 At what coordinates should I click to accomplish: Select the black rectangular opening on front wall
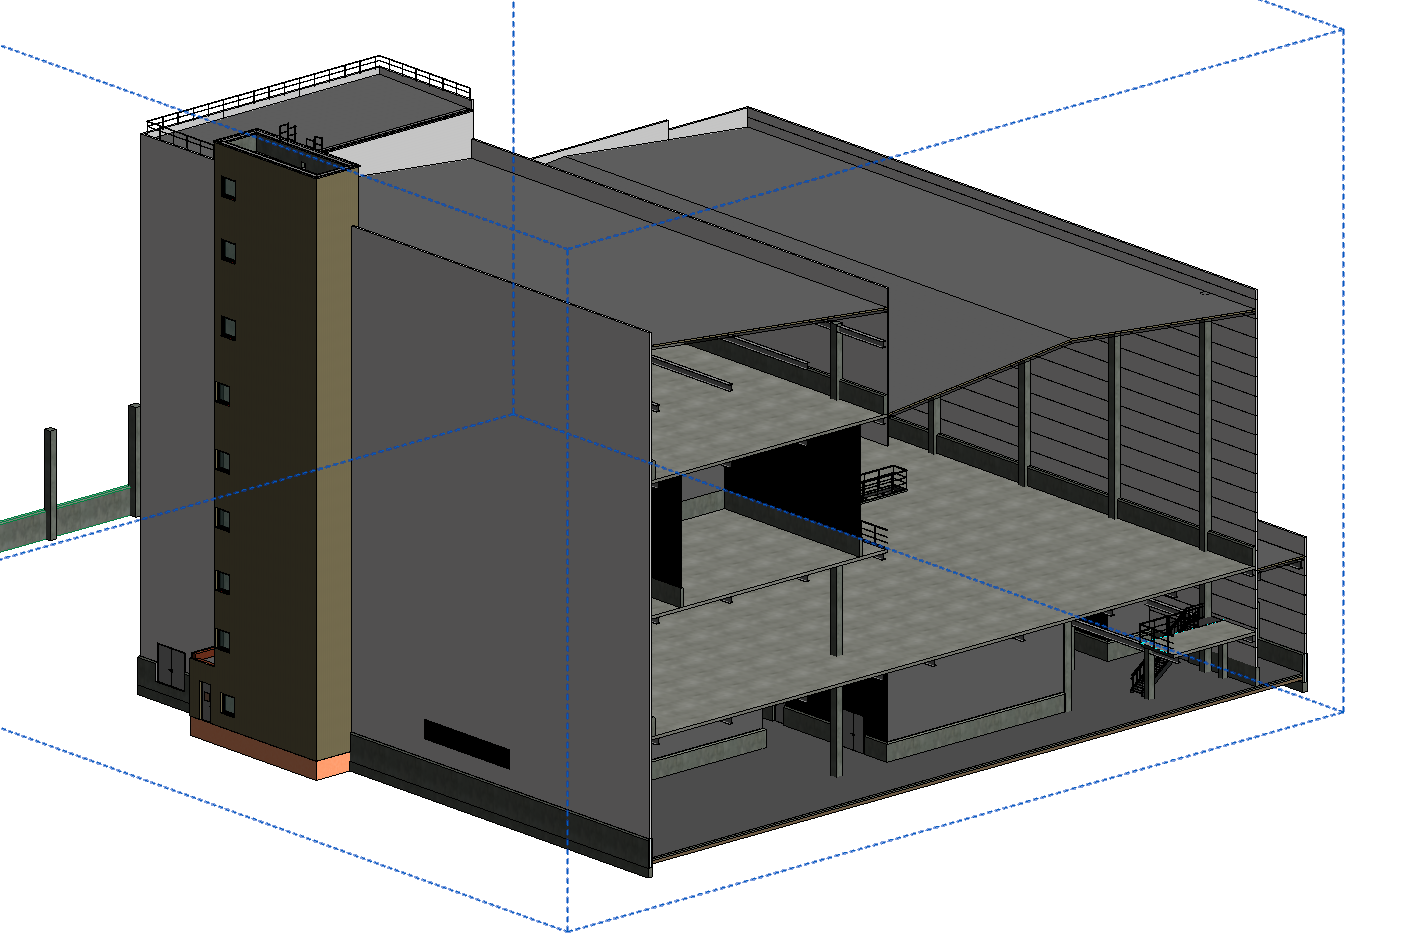pyautogui.click(x=467, y=744)
